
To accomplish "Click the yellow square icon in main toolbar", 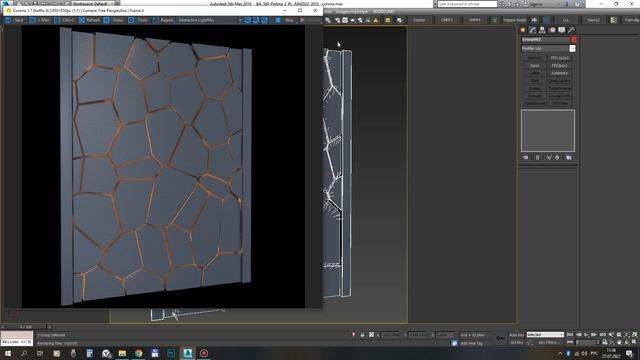I will [387, 20].
